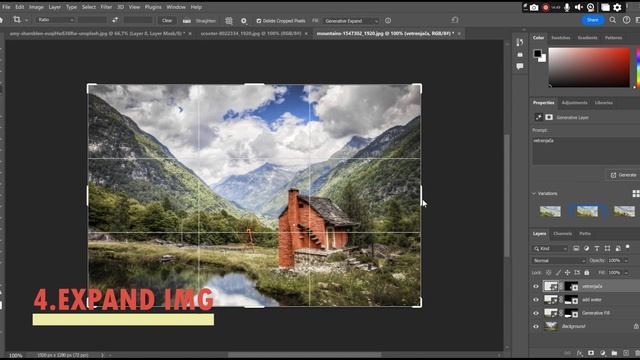This screenshot has width=640, height=360.
Task: Open the crop tool preset arrow
Action: click(x=27, y=20)
